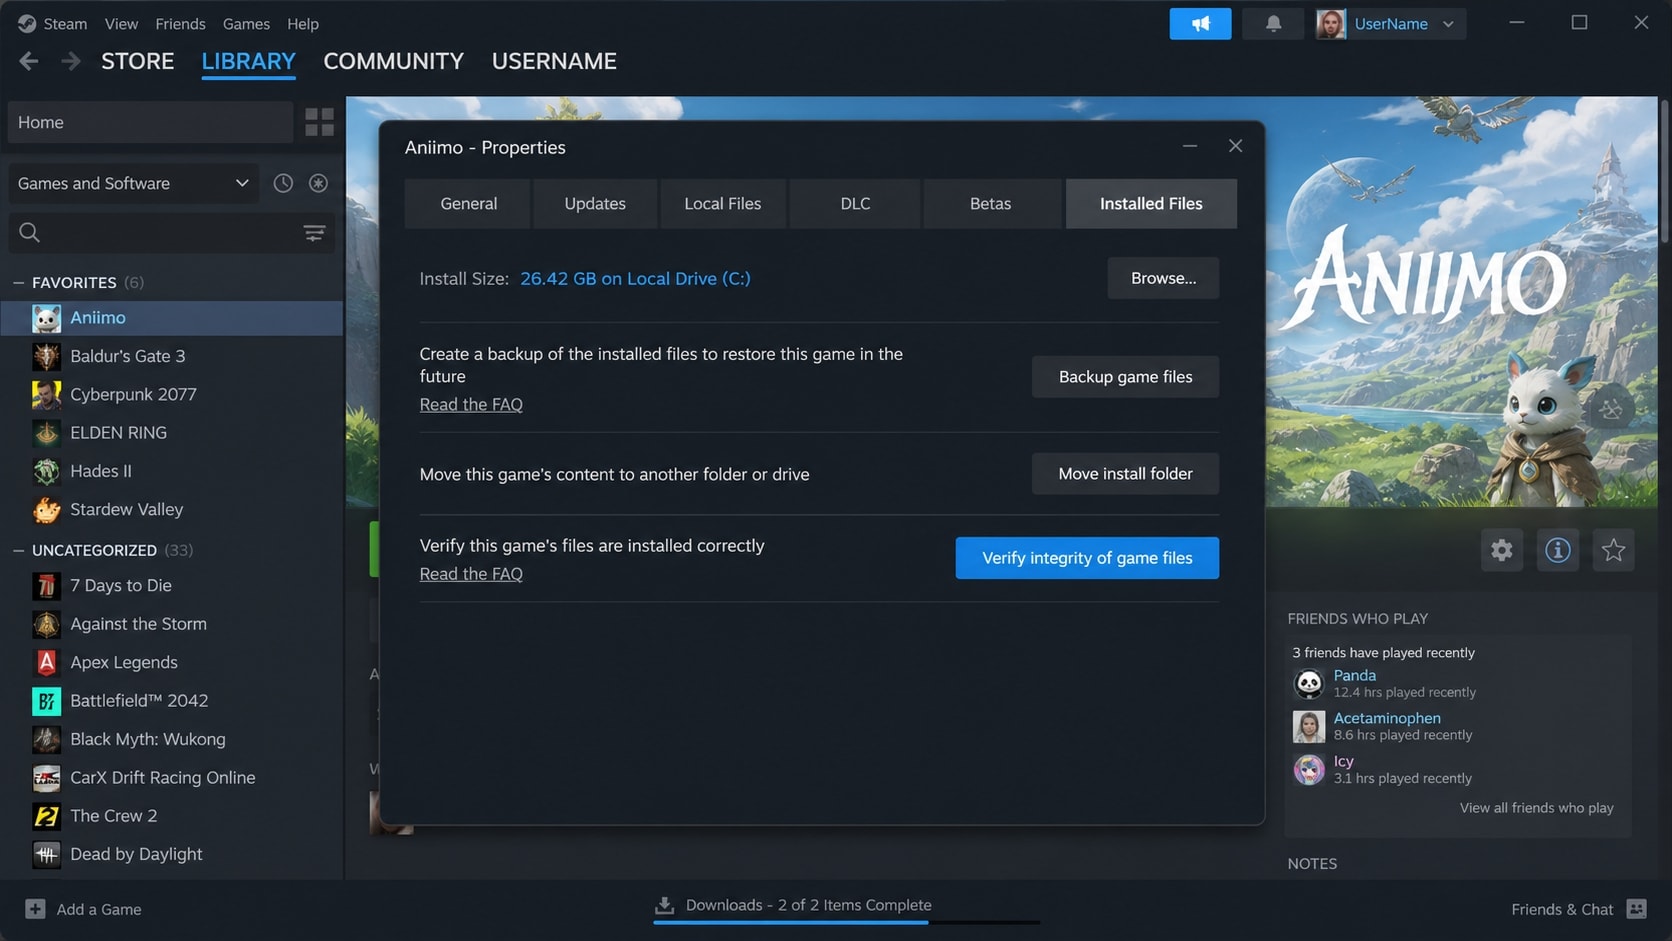This screenshot has height=941, width=1672.
Task: Click Panda's friend avatar
Action: point(1309,684)
